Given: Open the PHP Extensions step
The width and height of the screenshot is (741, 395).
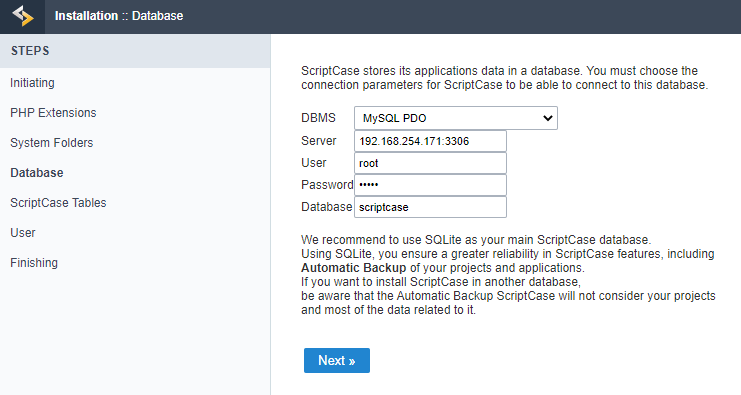Looking at the screenshot, I should 53,112.
